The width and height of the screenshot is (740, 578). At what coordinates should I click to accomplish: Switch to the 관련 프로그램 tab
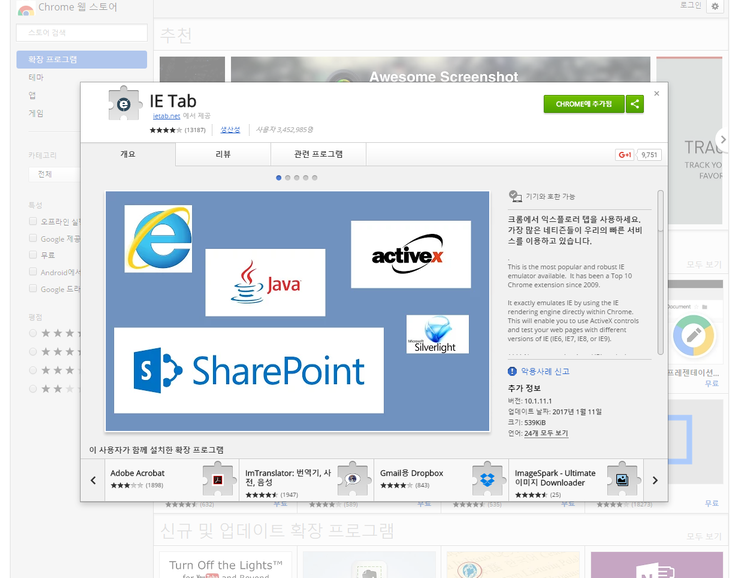[318, 154]
